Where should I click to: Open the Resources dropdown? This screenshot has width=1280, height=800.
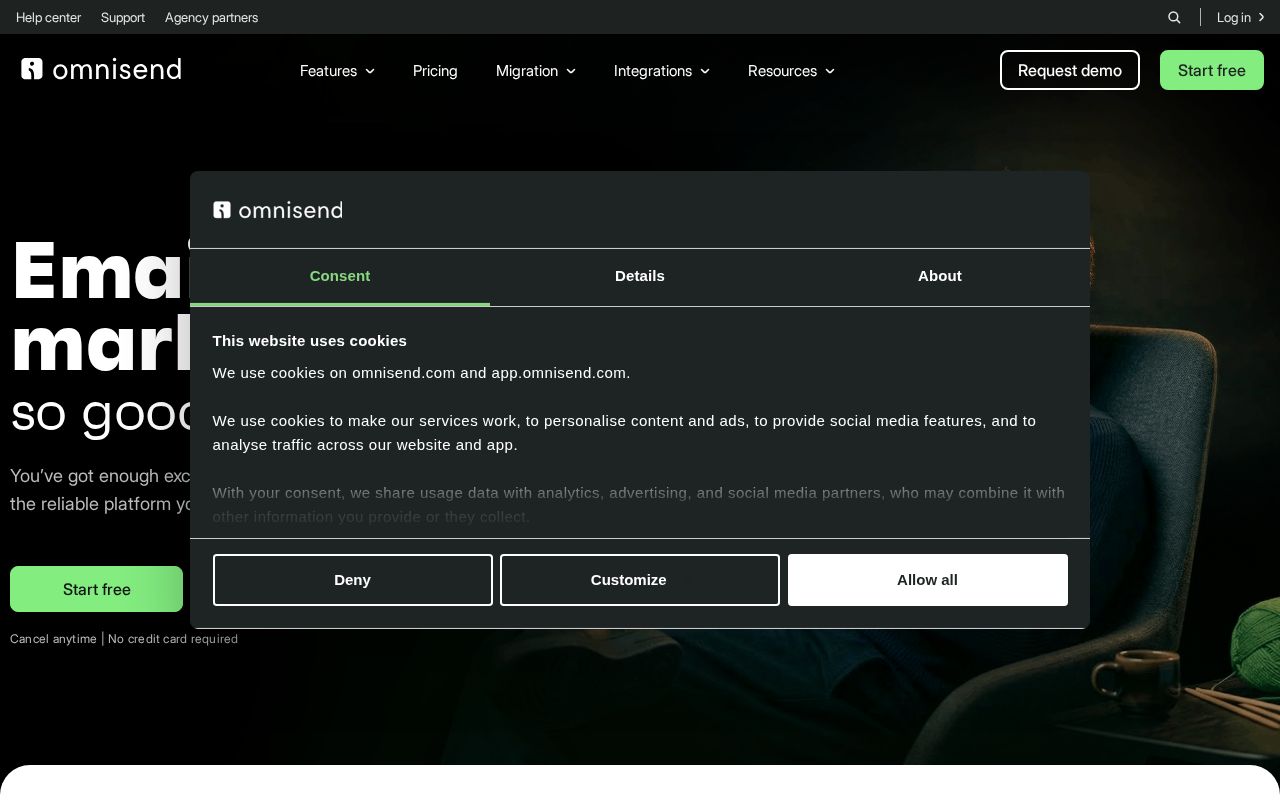pyautogui.click(x=791, y=70)
